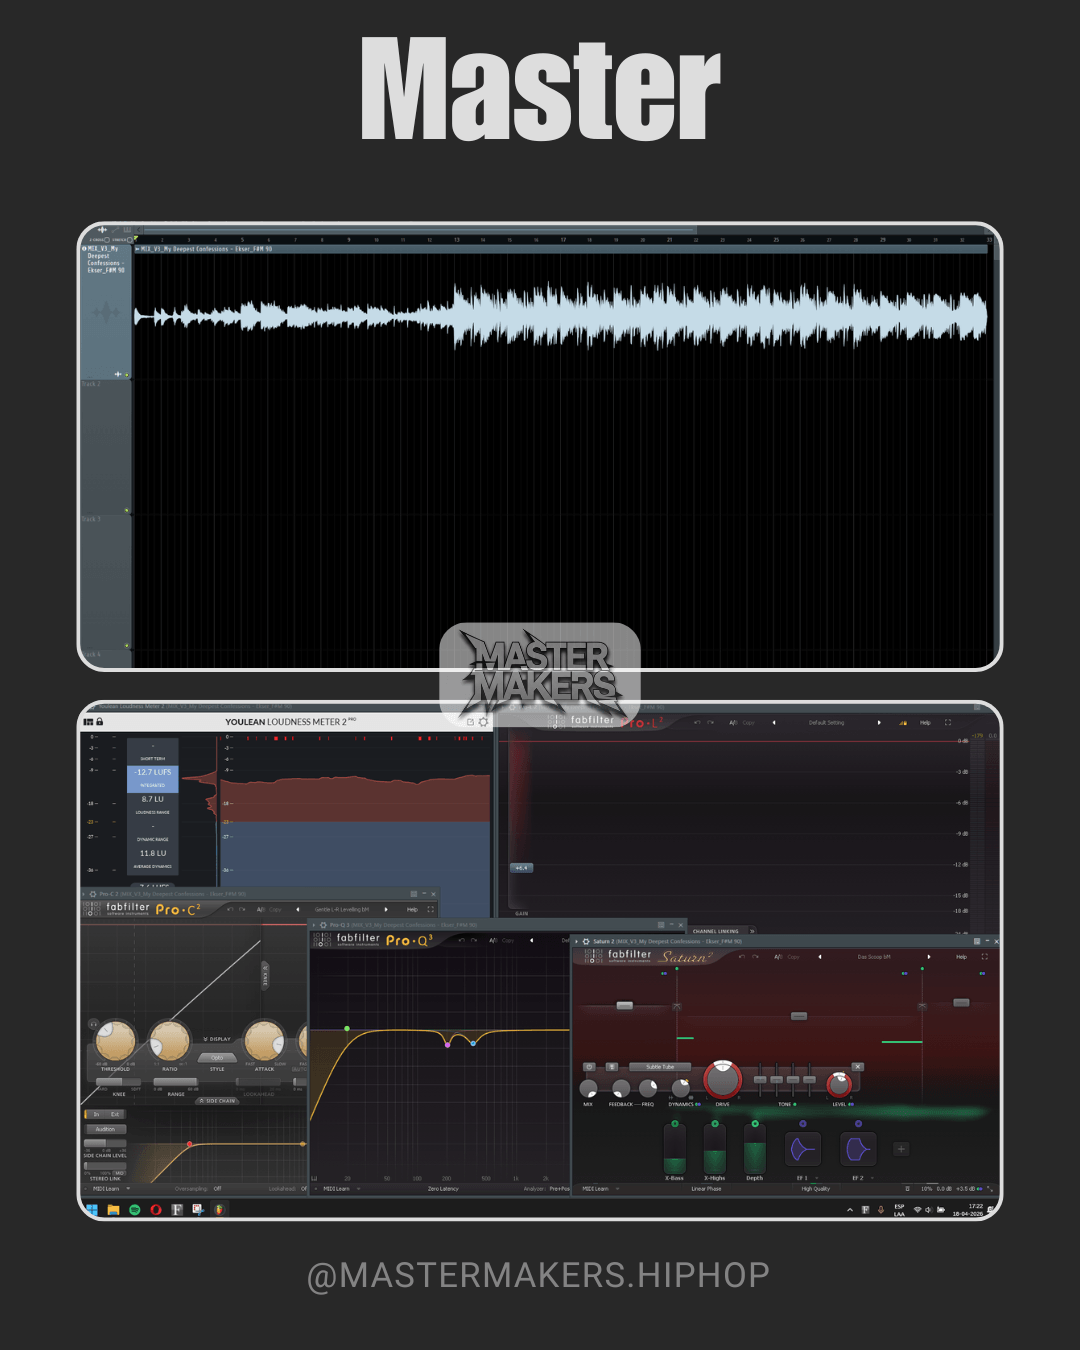Image resolution: width=1080 pixels, height=1350 pixels.
Task: Toggle Saturn 2 band power button
Action: (589, 1067)
